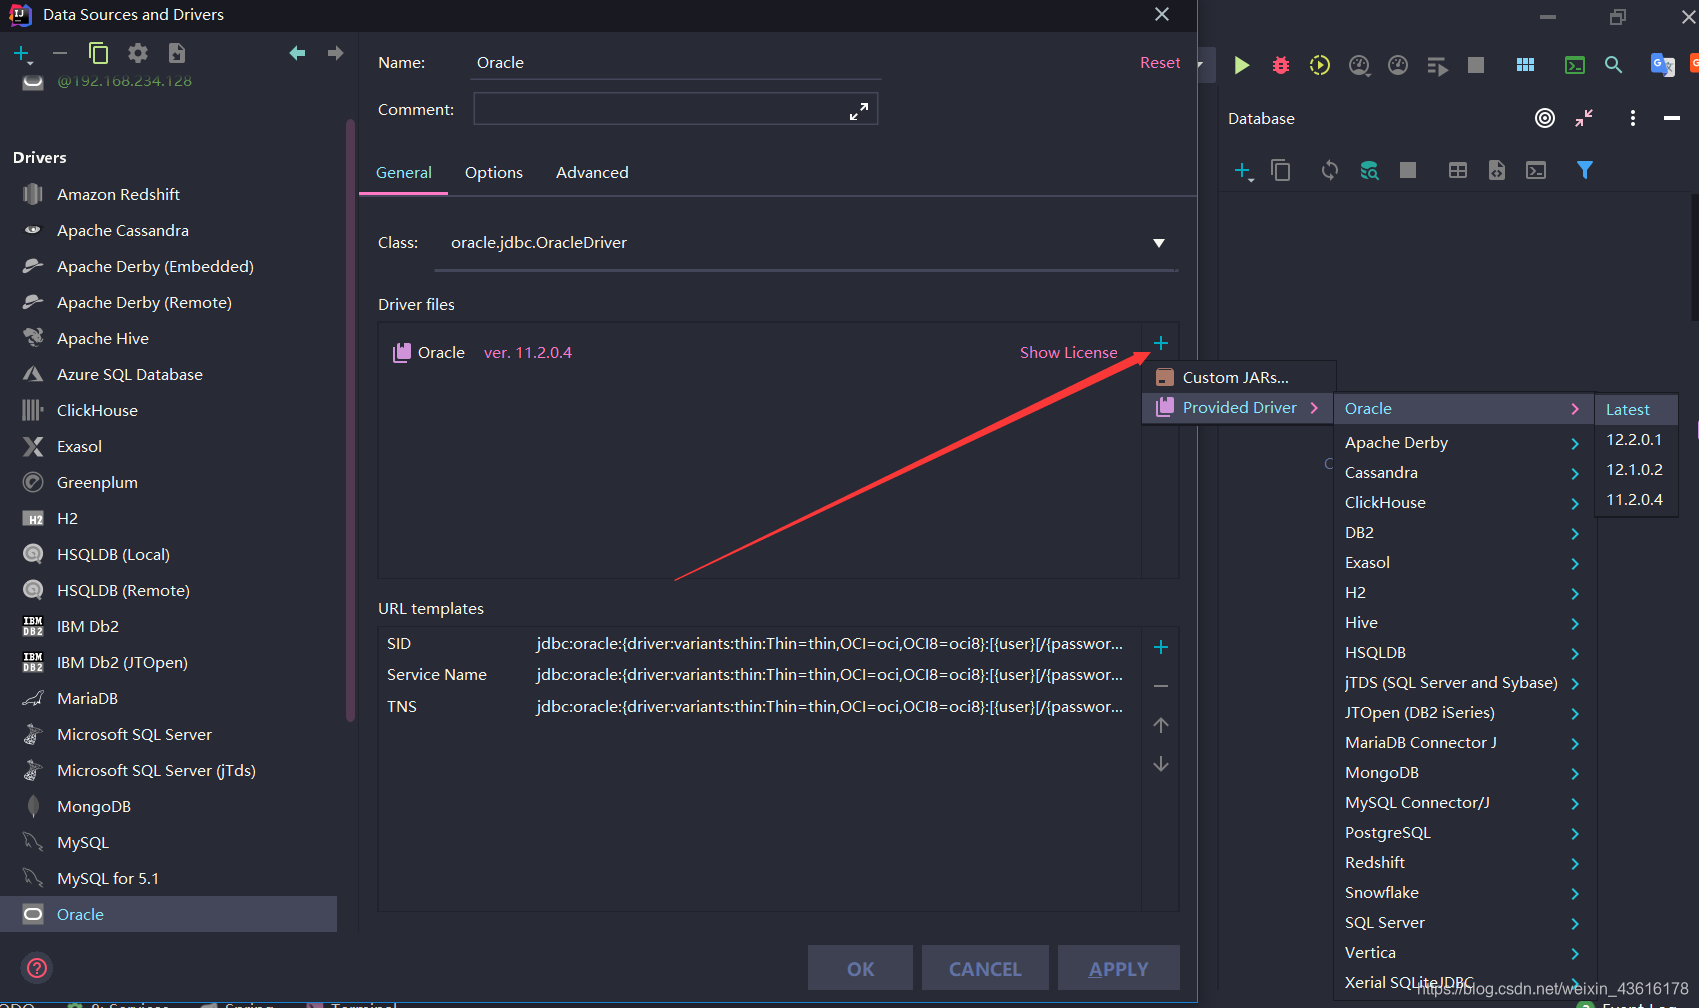Select the Service Name URL template row
The height and width of the screenshot is (1008, 1699).
pyautogui.click(x=760, y=675)
